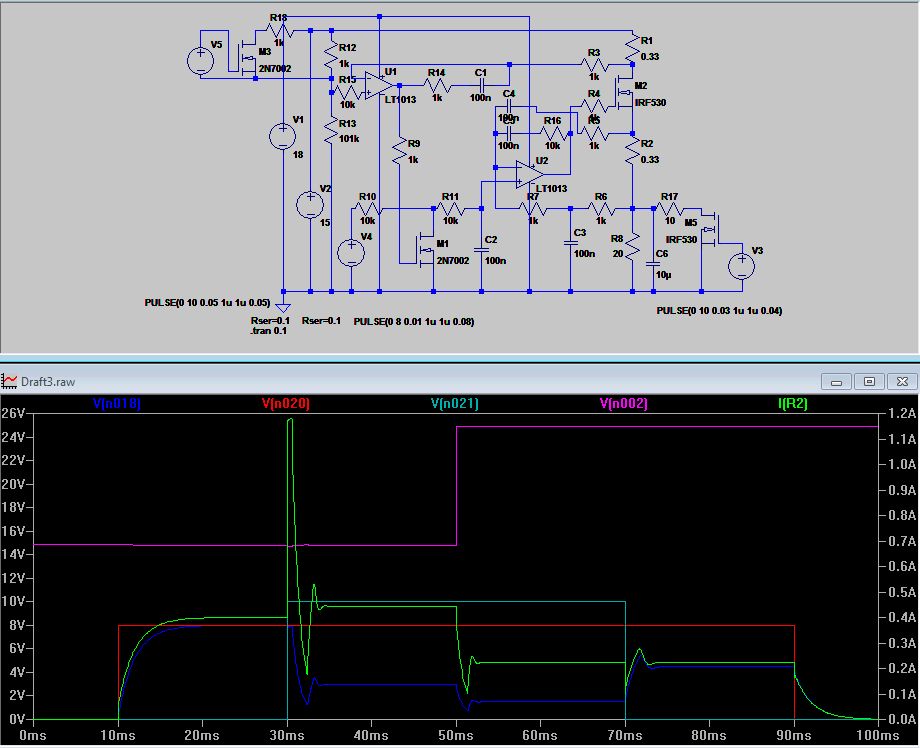Select the M5 IRF530 MOSFET symbol
The image size is (920, 748).
709,229
